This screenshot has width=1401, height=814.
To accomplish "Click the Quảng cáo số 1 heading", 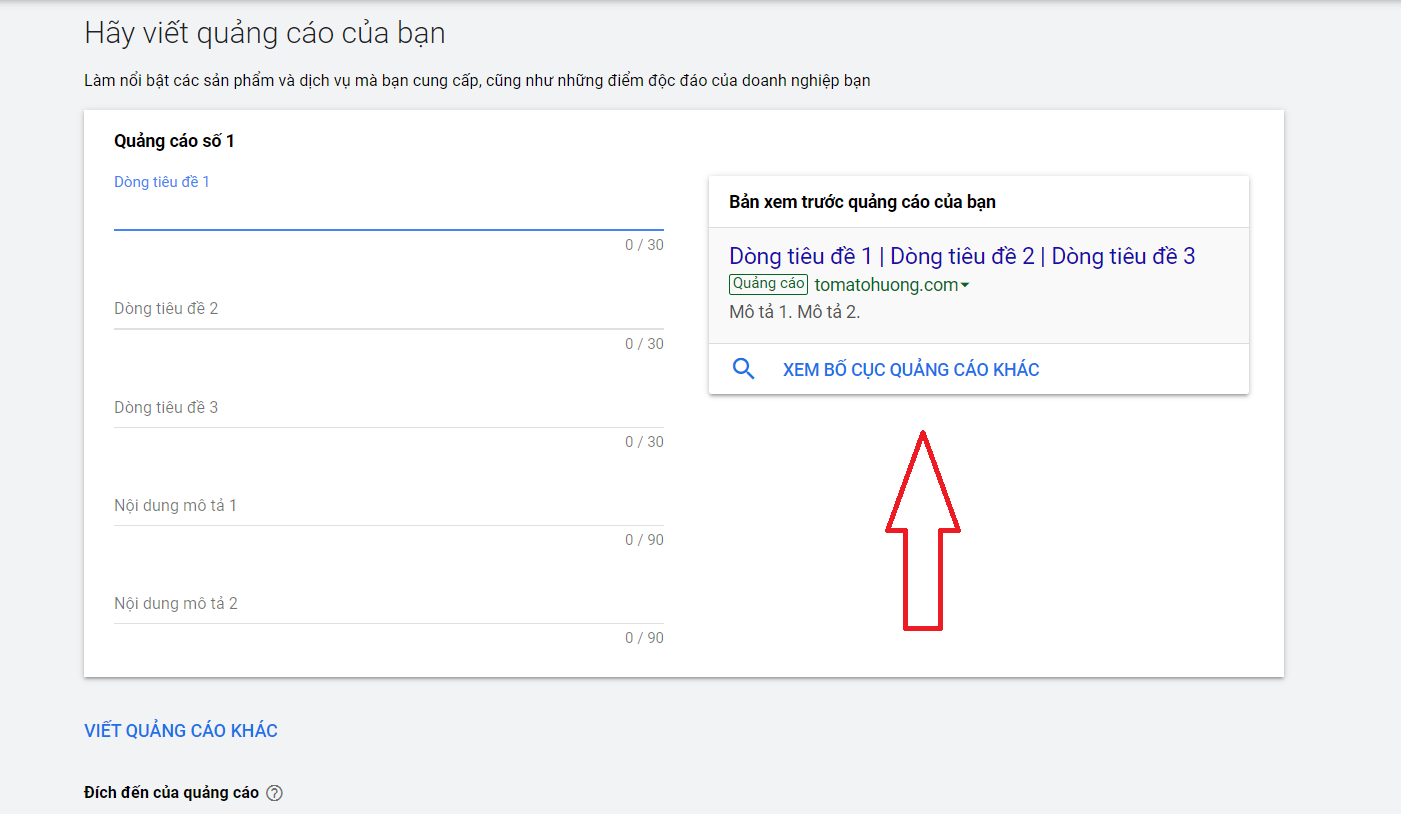I will (x=174, y=141).
